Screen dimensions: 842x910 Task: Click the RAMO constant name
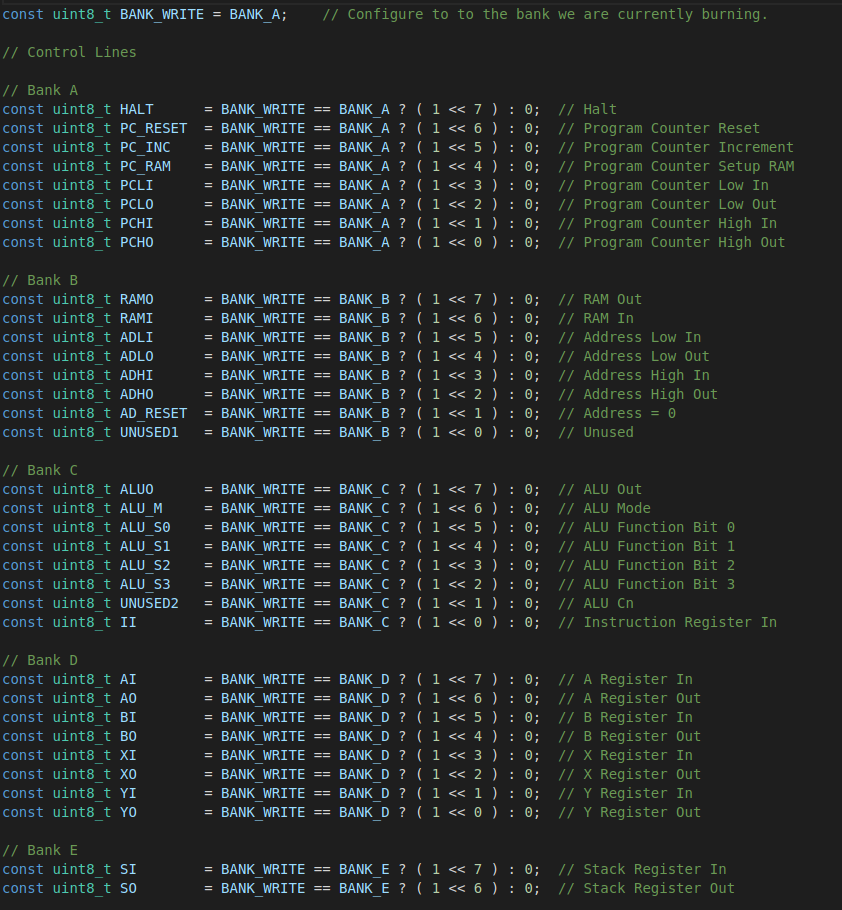coord(136,299)
